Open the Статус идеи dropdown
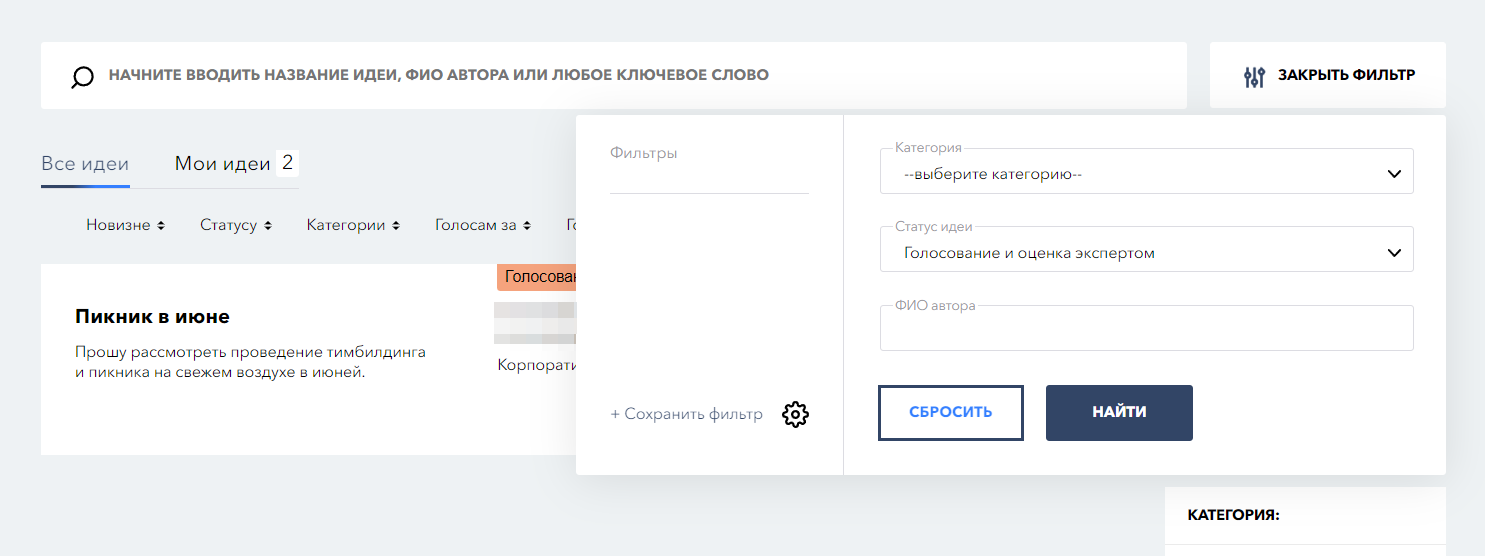 [1146, 253]
